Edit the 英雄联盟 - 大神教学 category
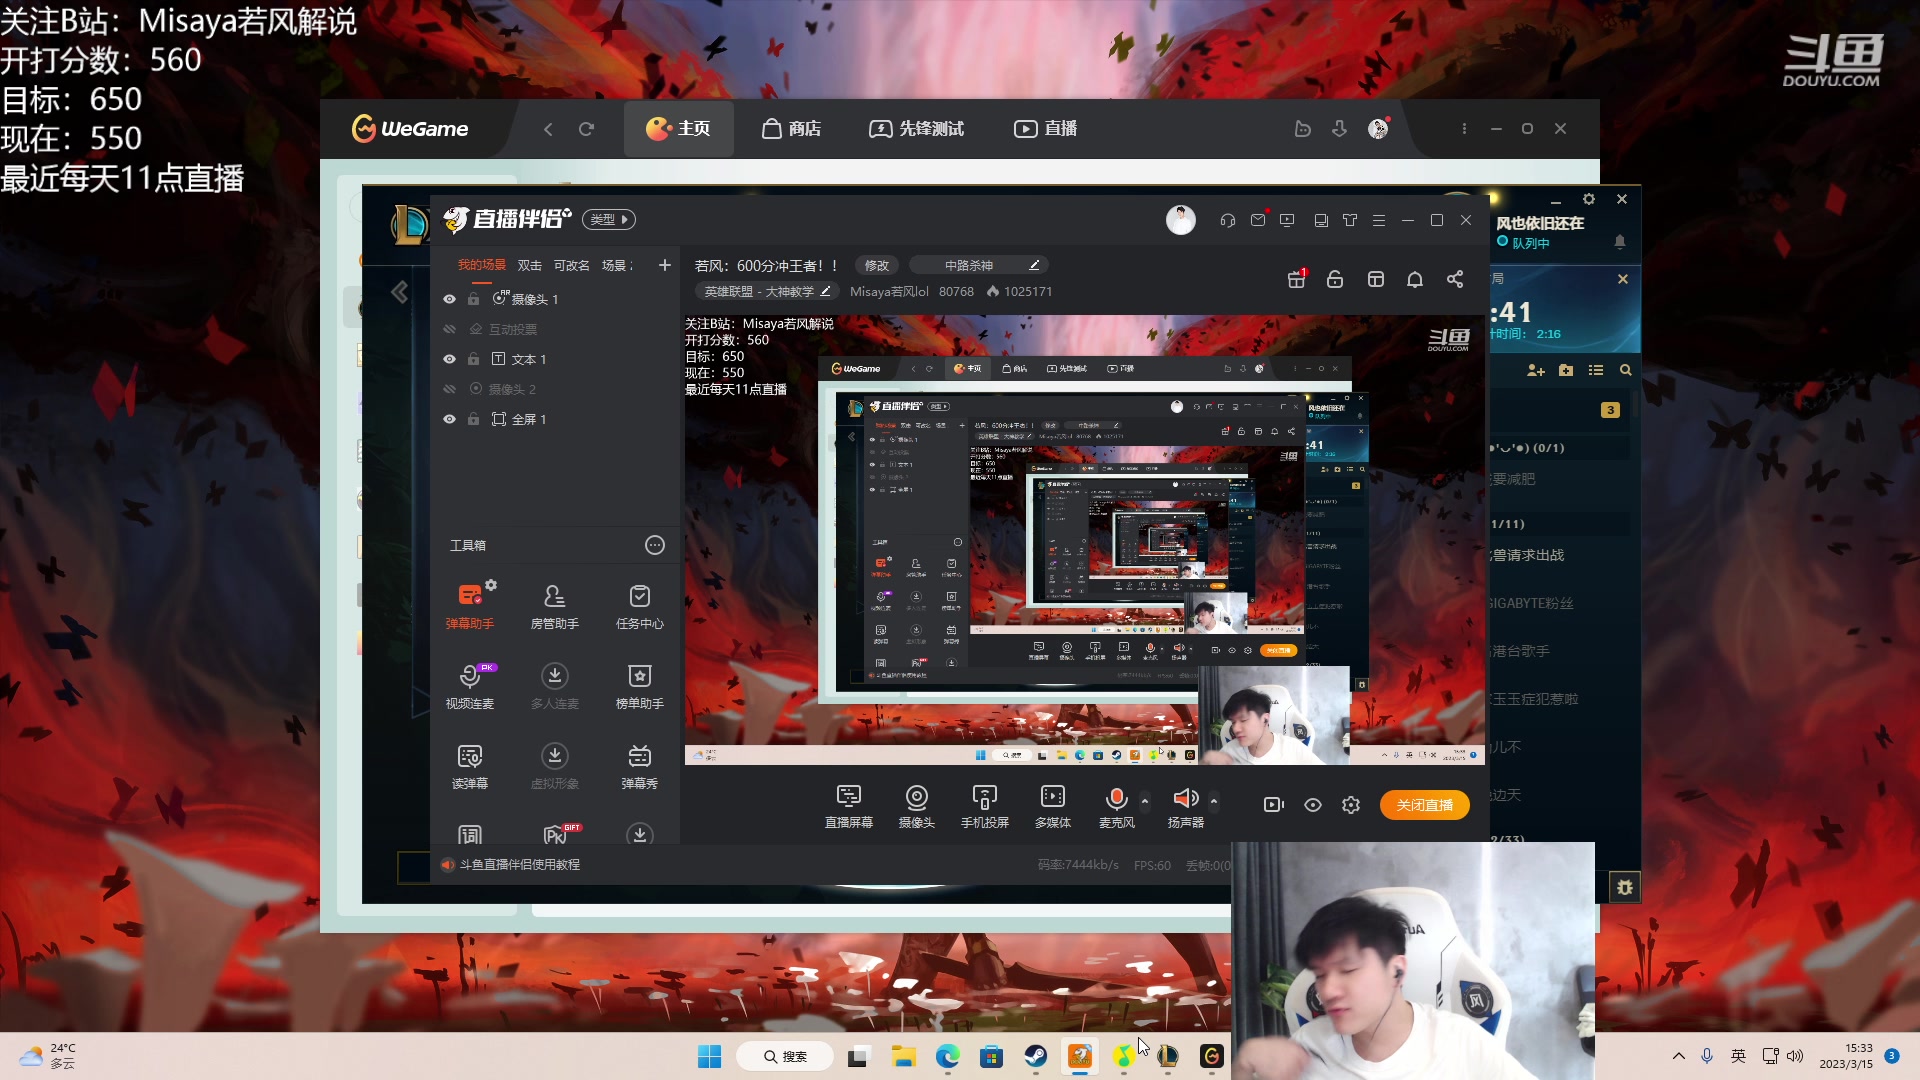Screen dimensions: 1920x1080 [766, 291]
